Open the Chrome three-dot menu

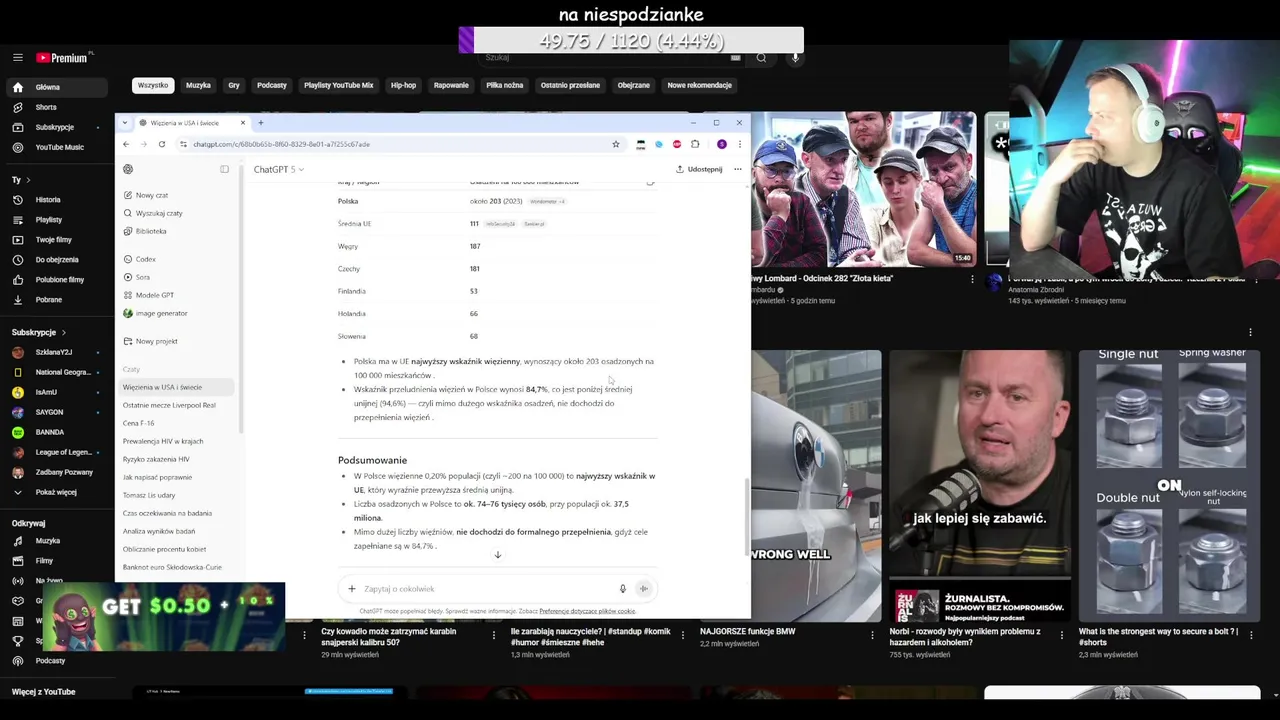tap(740, 144)
